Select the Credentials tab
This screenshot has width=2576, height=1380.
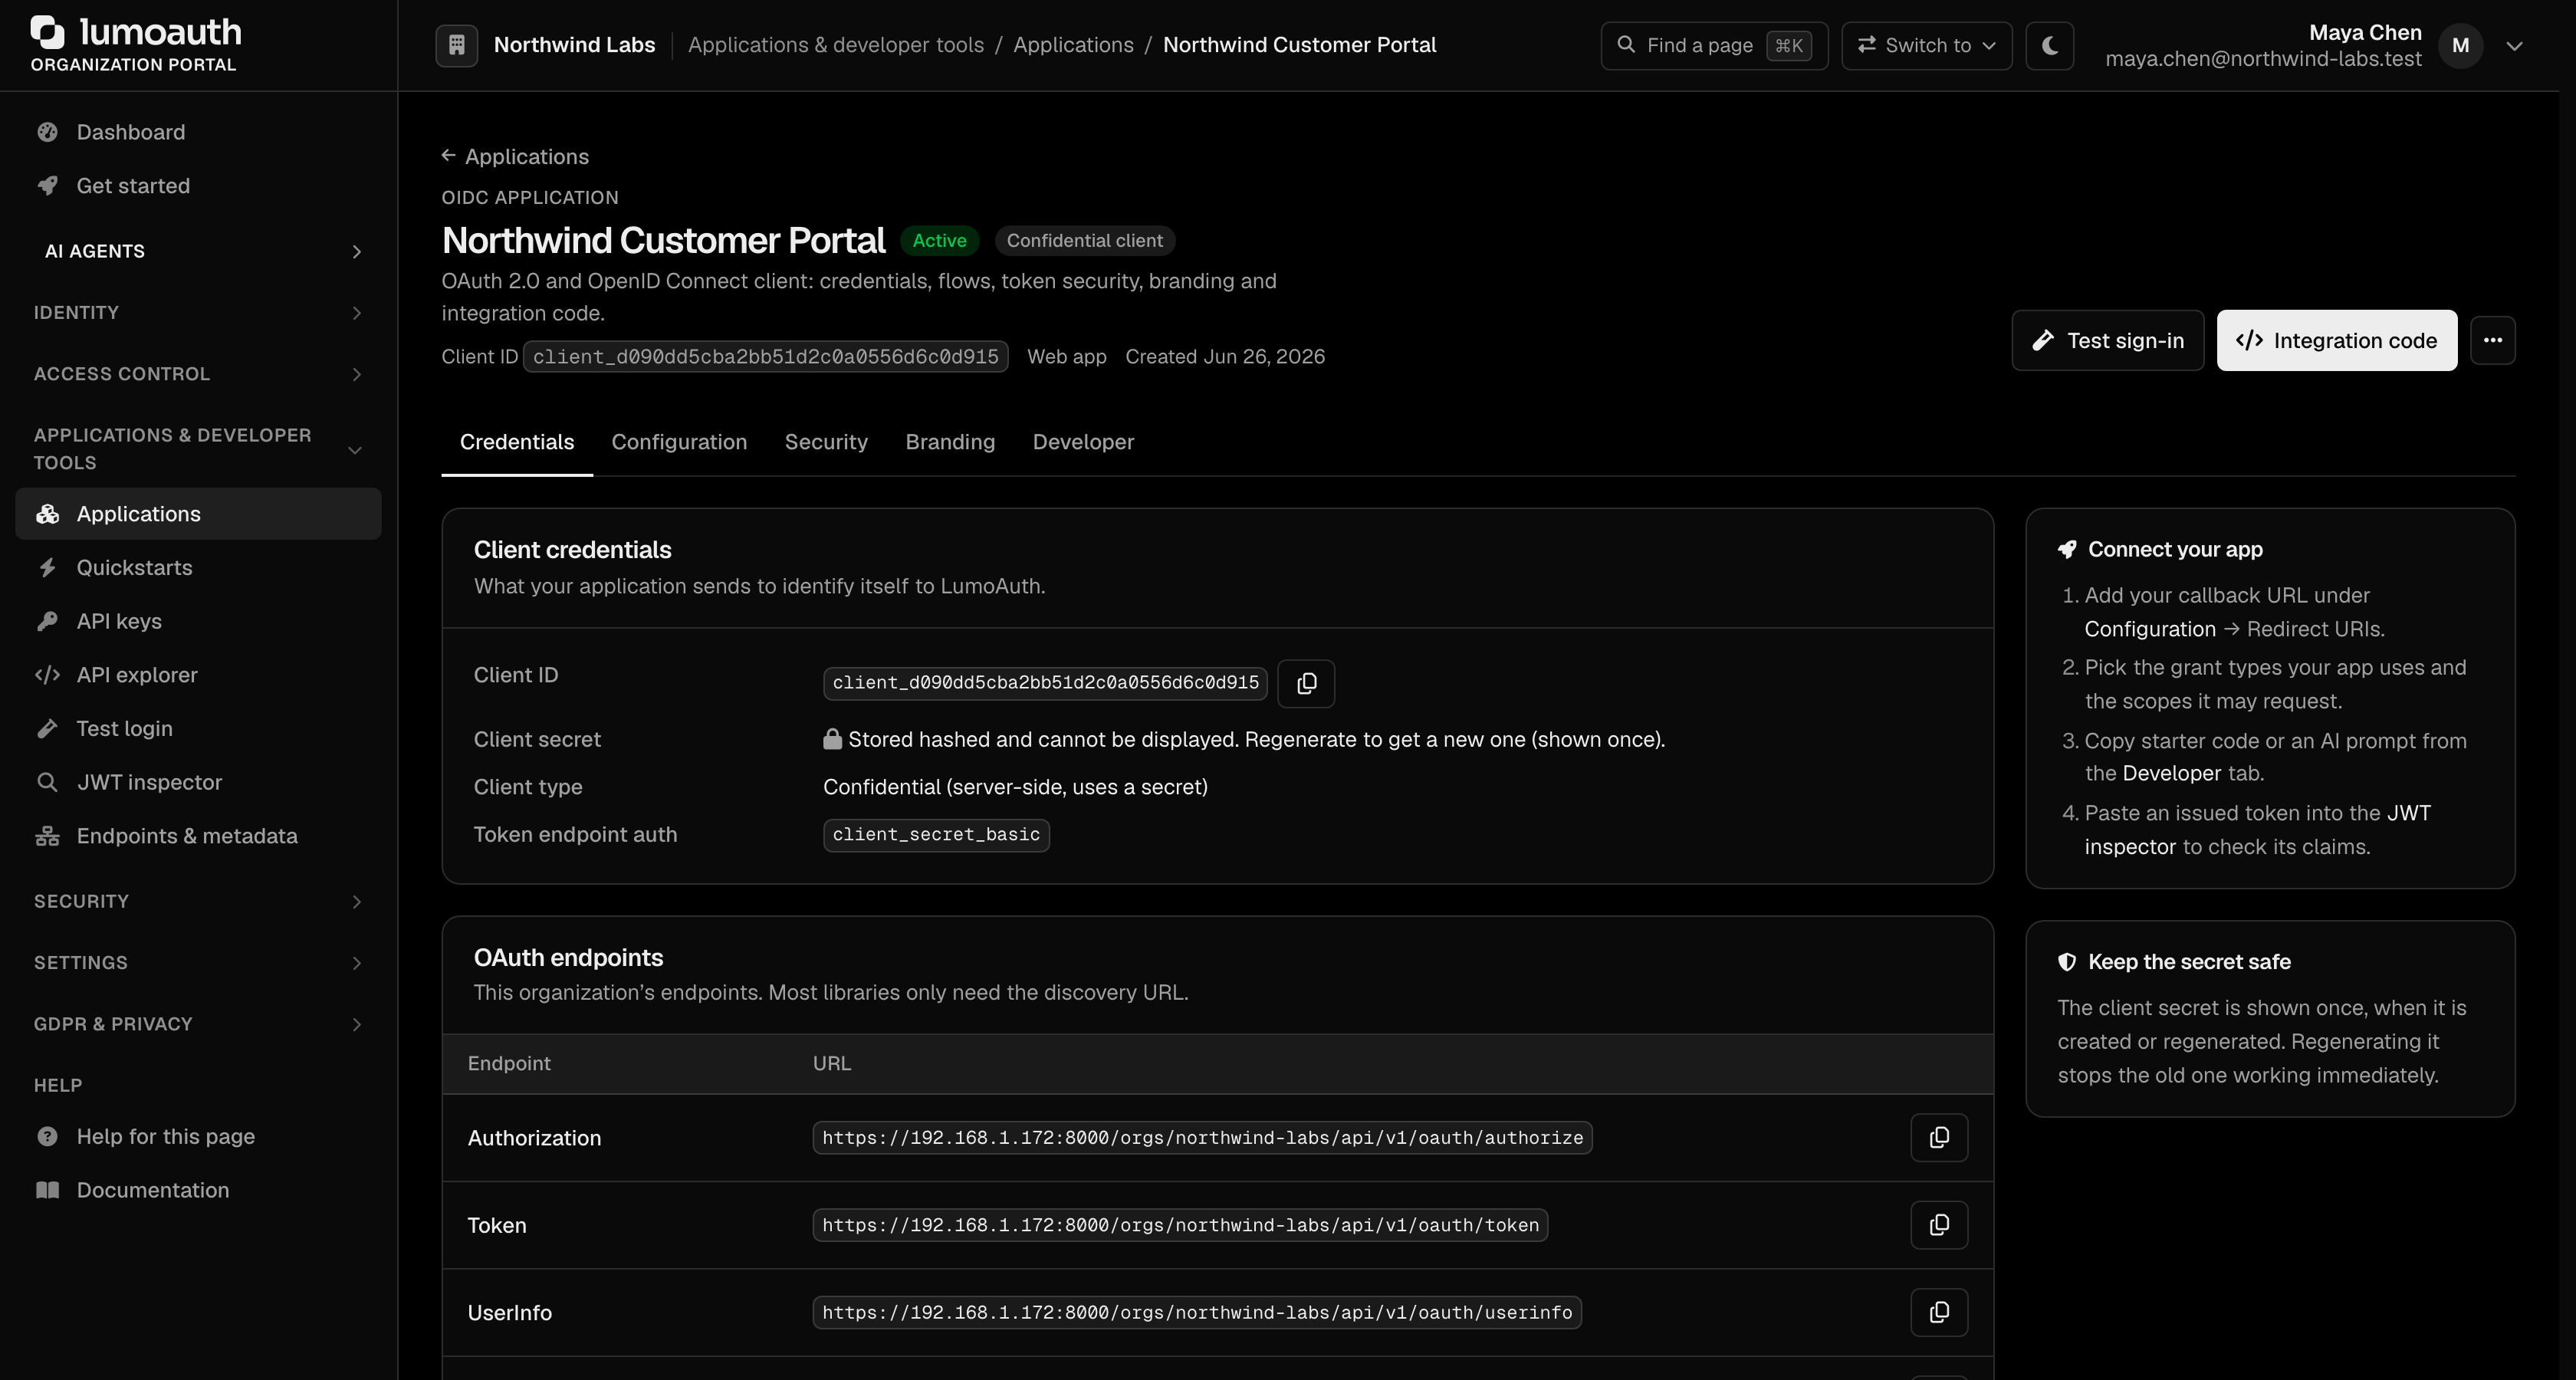coord(517,442)
